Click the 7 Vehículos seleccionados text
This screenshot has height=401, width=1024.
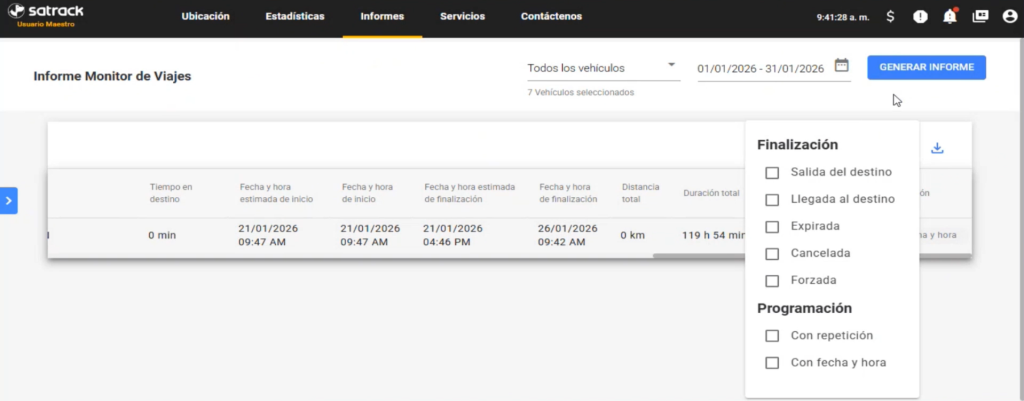[x=581, y=93]
